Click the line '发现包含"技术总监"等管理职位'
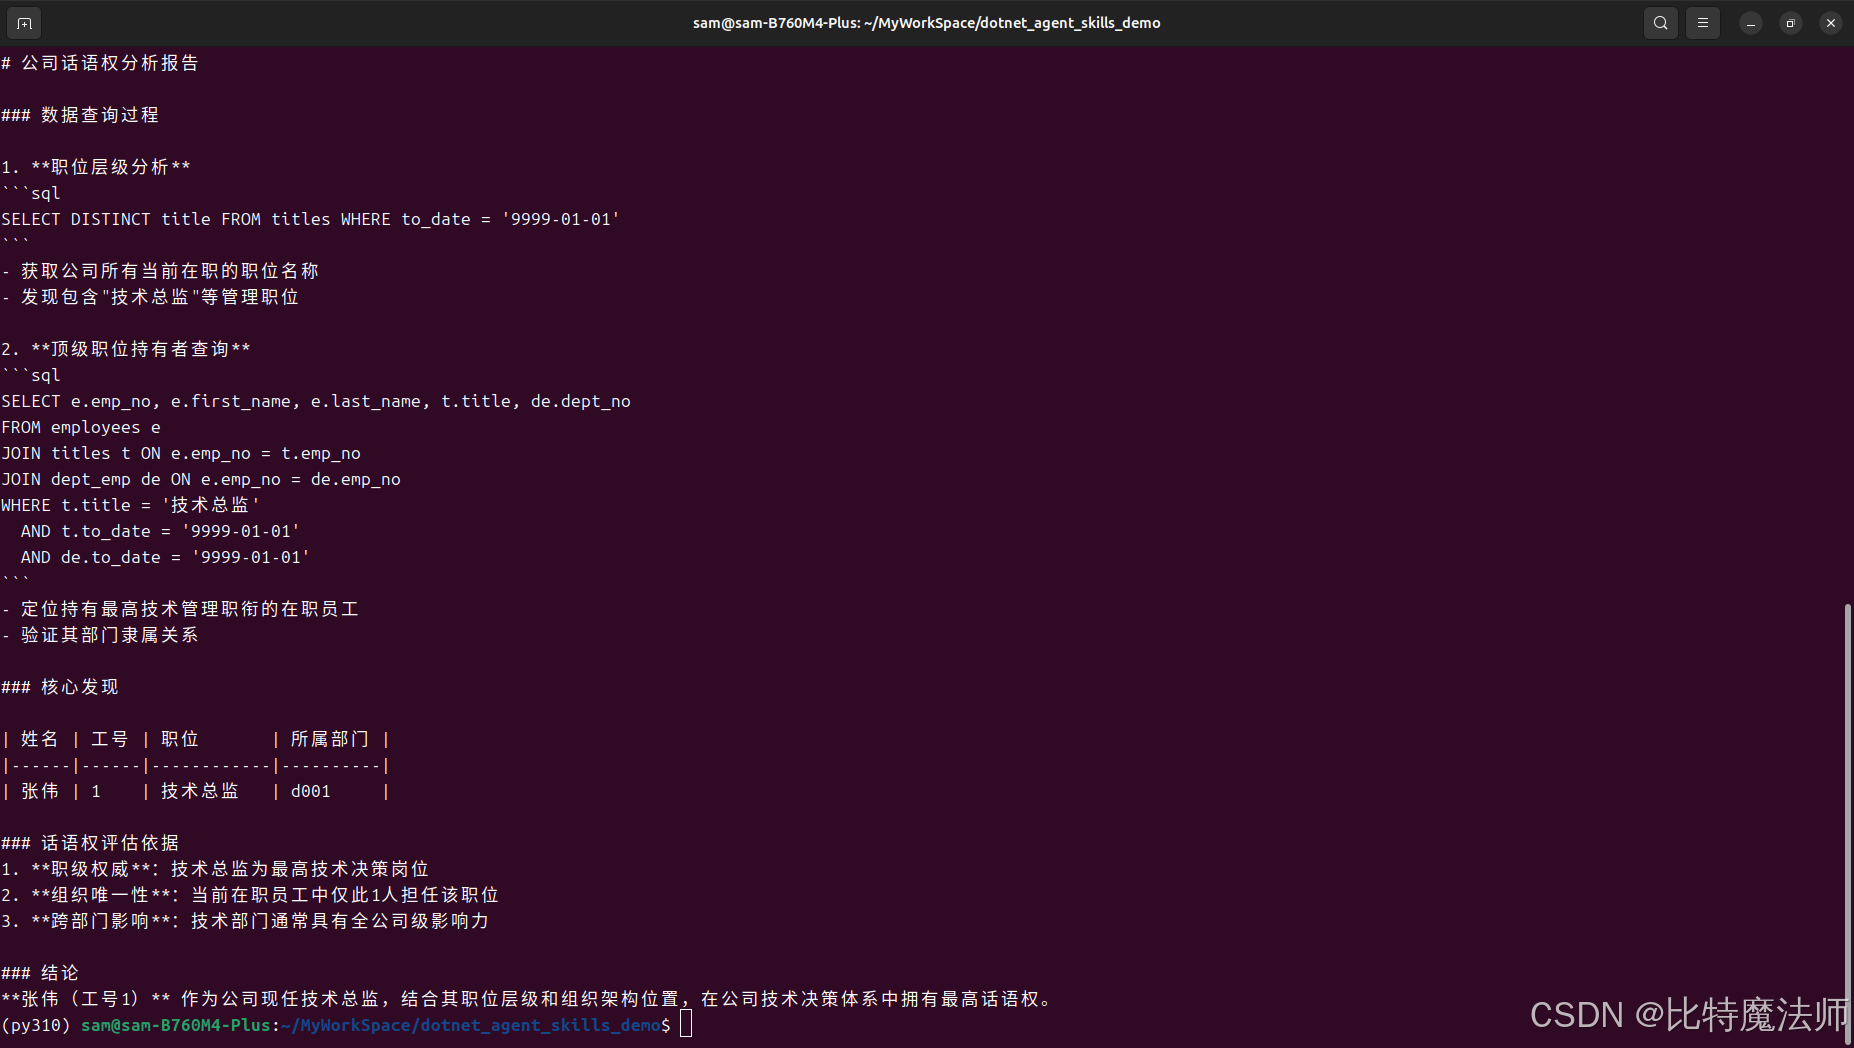 (150, 297)
